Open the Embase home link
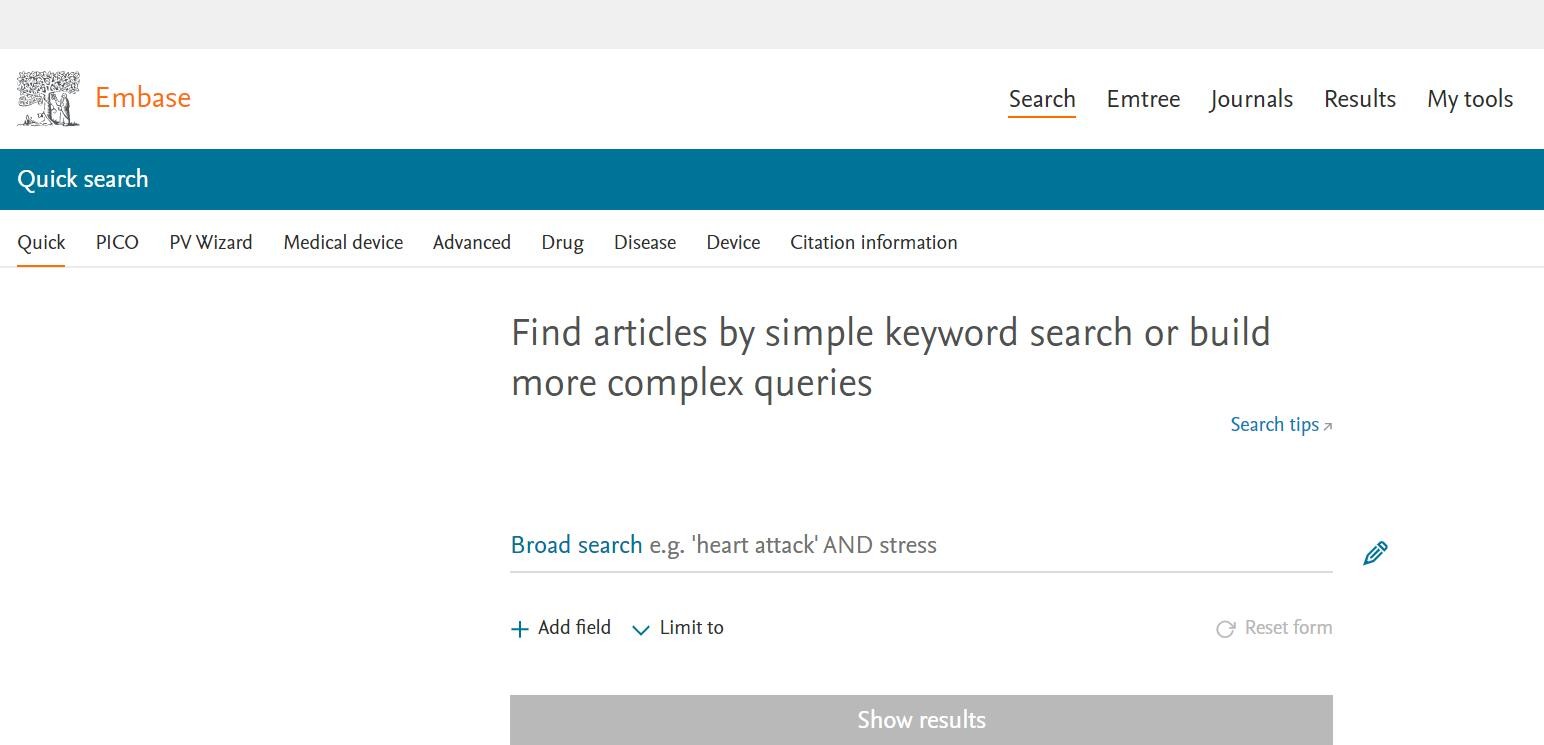The width and height of the screenshot is (1544, 745). click(x=143, y=98)
